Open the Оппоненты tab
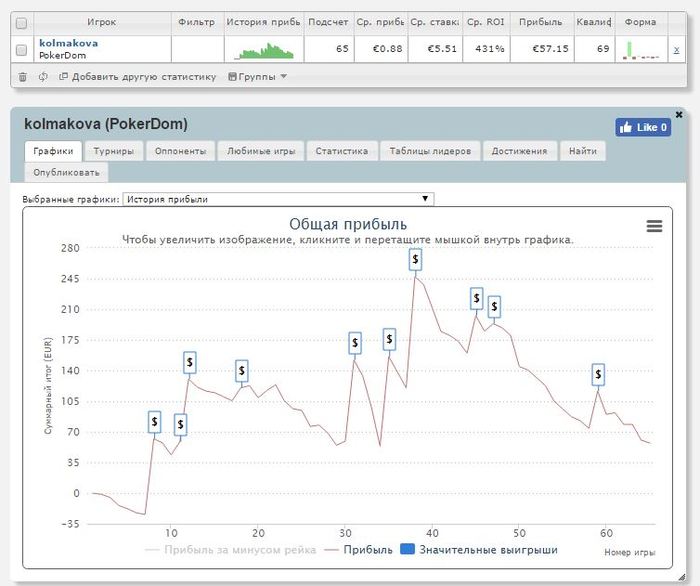Viewport: 700px width, 586px height. (180, 151)
